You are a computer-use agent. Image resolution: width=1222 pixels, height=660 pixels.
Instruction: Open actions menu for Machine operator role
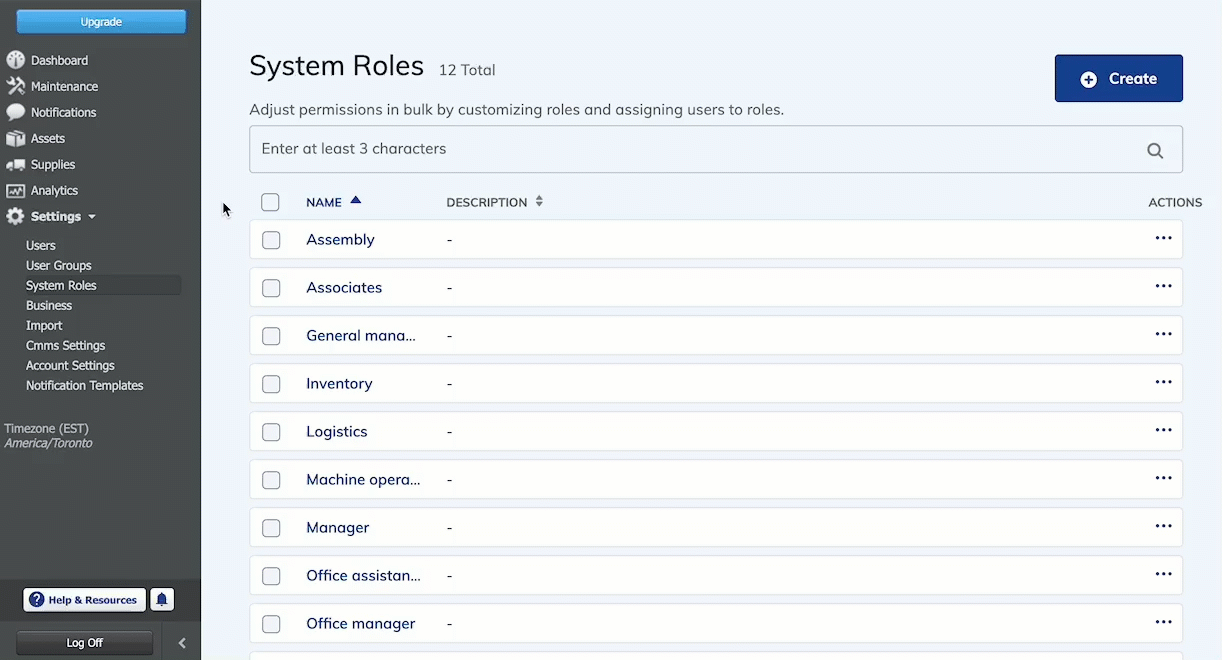[1163, 478]
